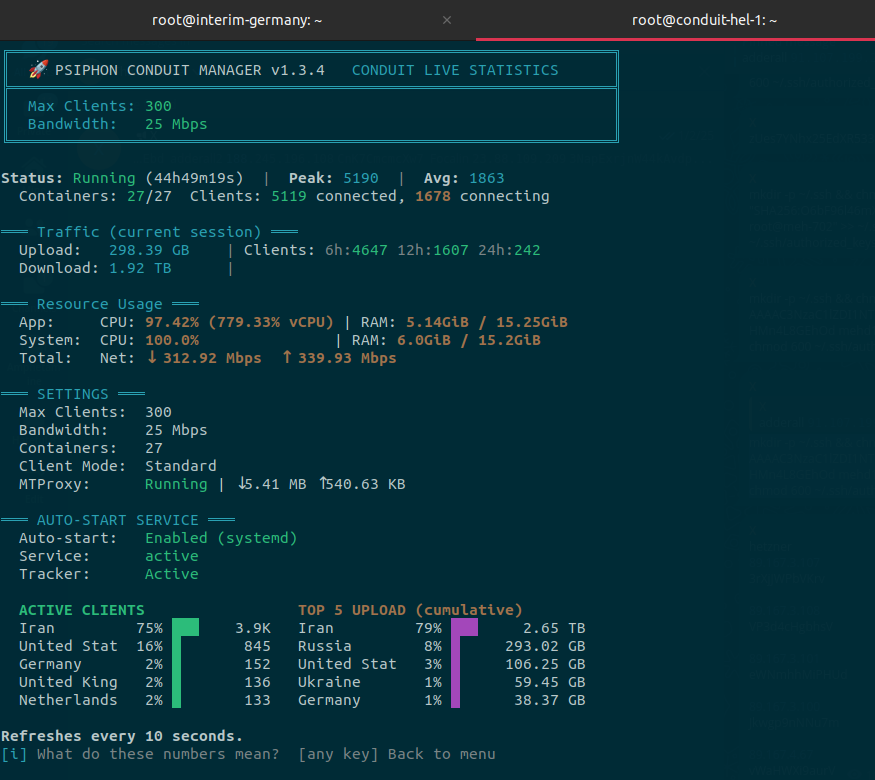Click header Bandwidth value 25 Mbps
Viewport: 875px width, 780px height.
[176, 124]
